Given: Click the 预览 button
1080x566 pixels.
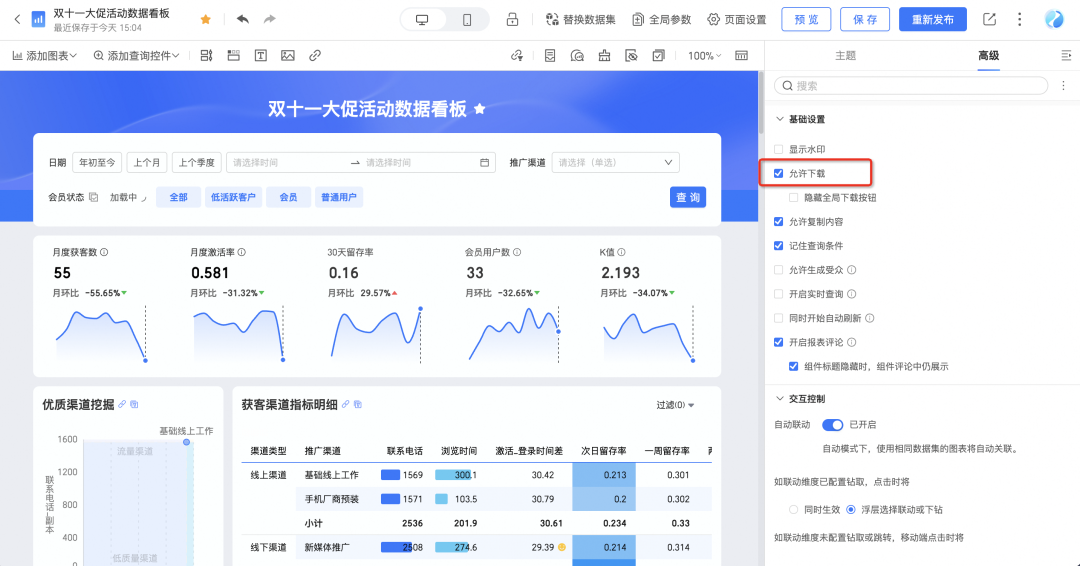Looking at the screenshot, I should 806,19.
